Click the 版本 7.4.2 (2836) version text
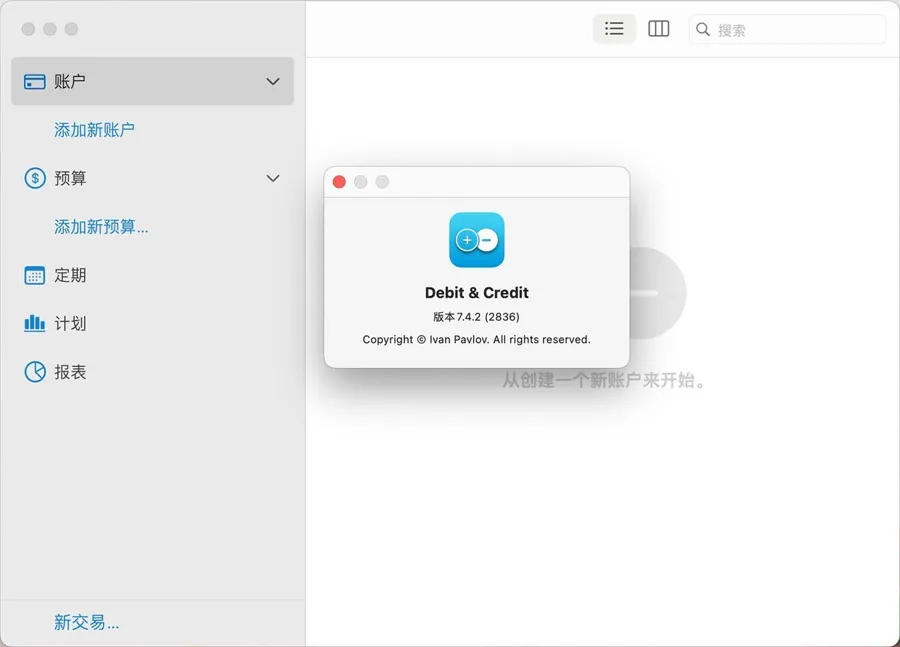The height and width of the screenshot is (647, 900). [476, 317]
